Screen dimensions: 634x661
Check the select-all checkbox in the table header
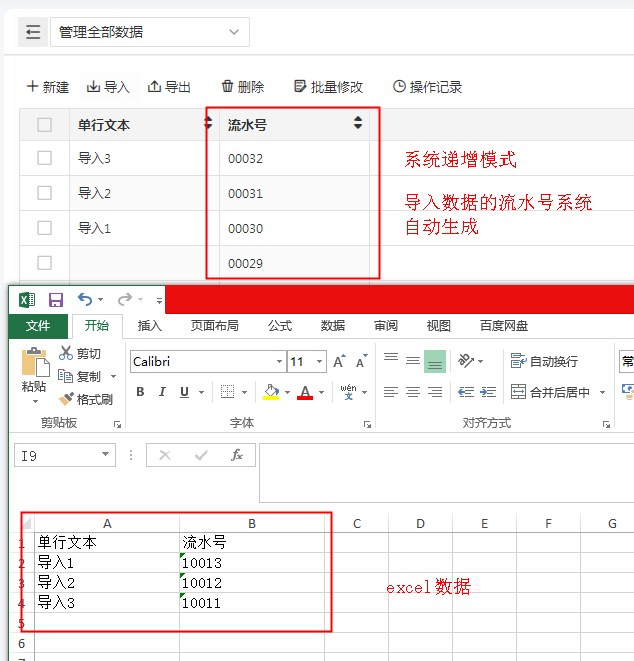click(x=44, y=125)
